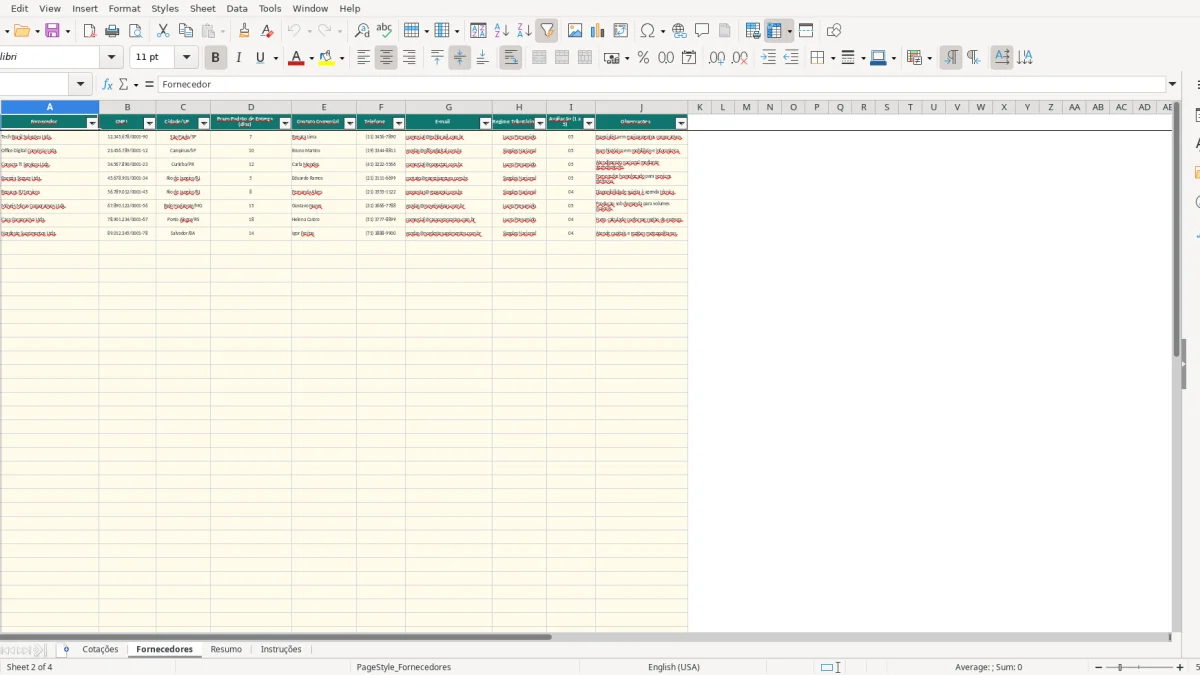This screenshot has height=675, width=1200.
Task: Open draw shapes tool
Action: (x=834, y=31)
